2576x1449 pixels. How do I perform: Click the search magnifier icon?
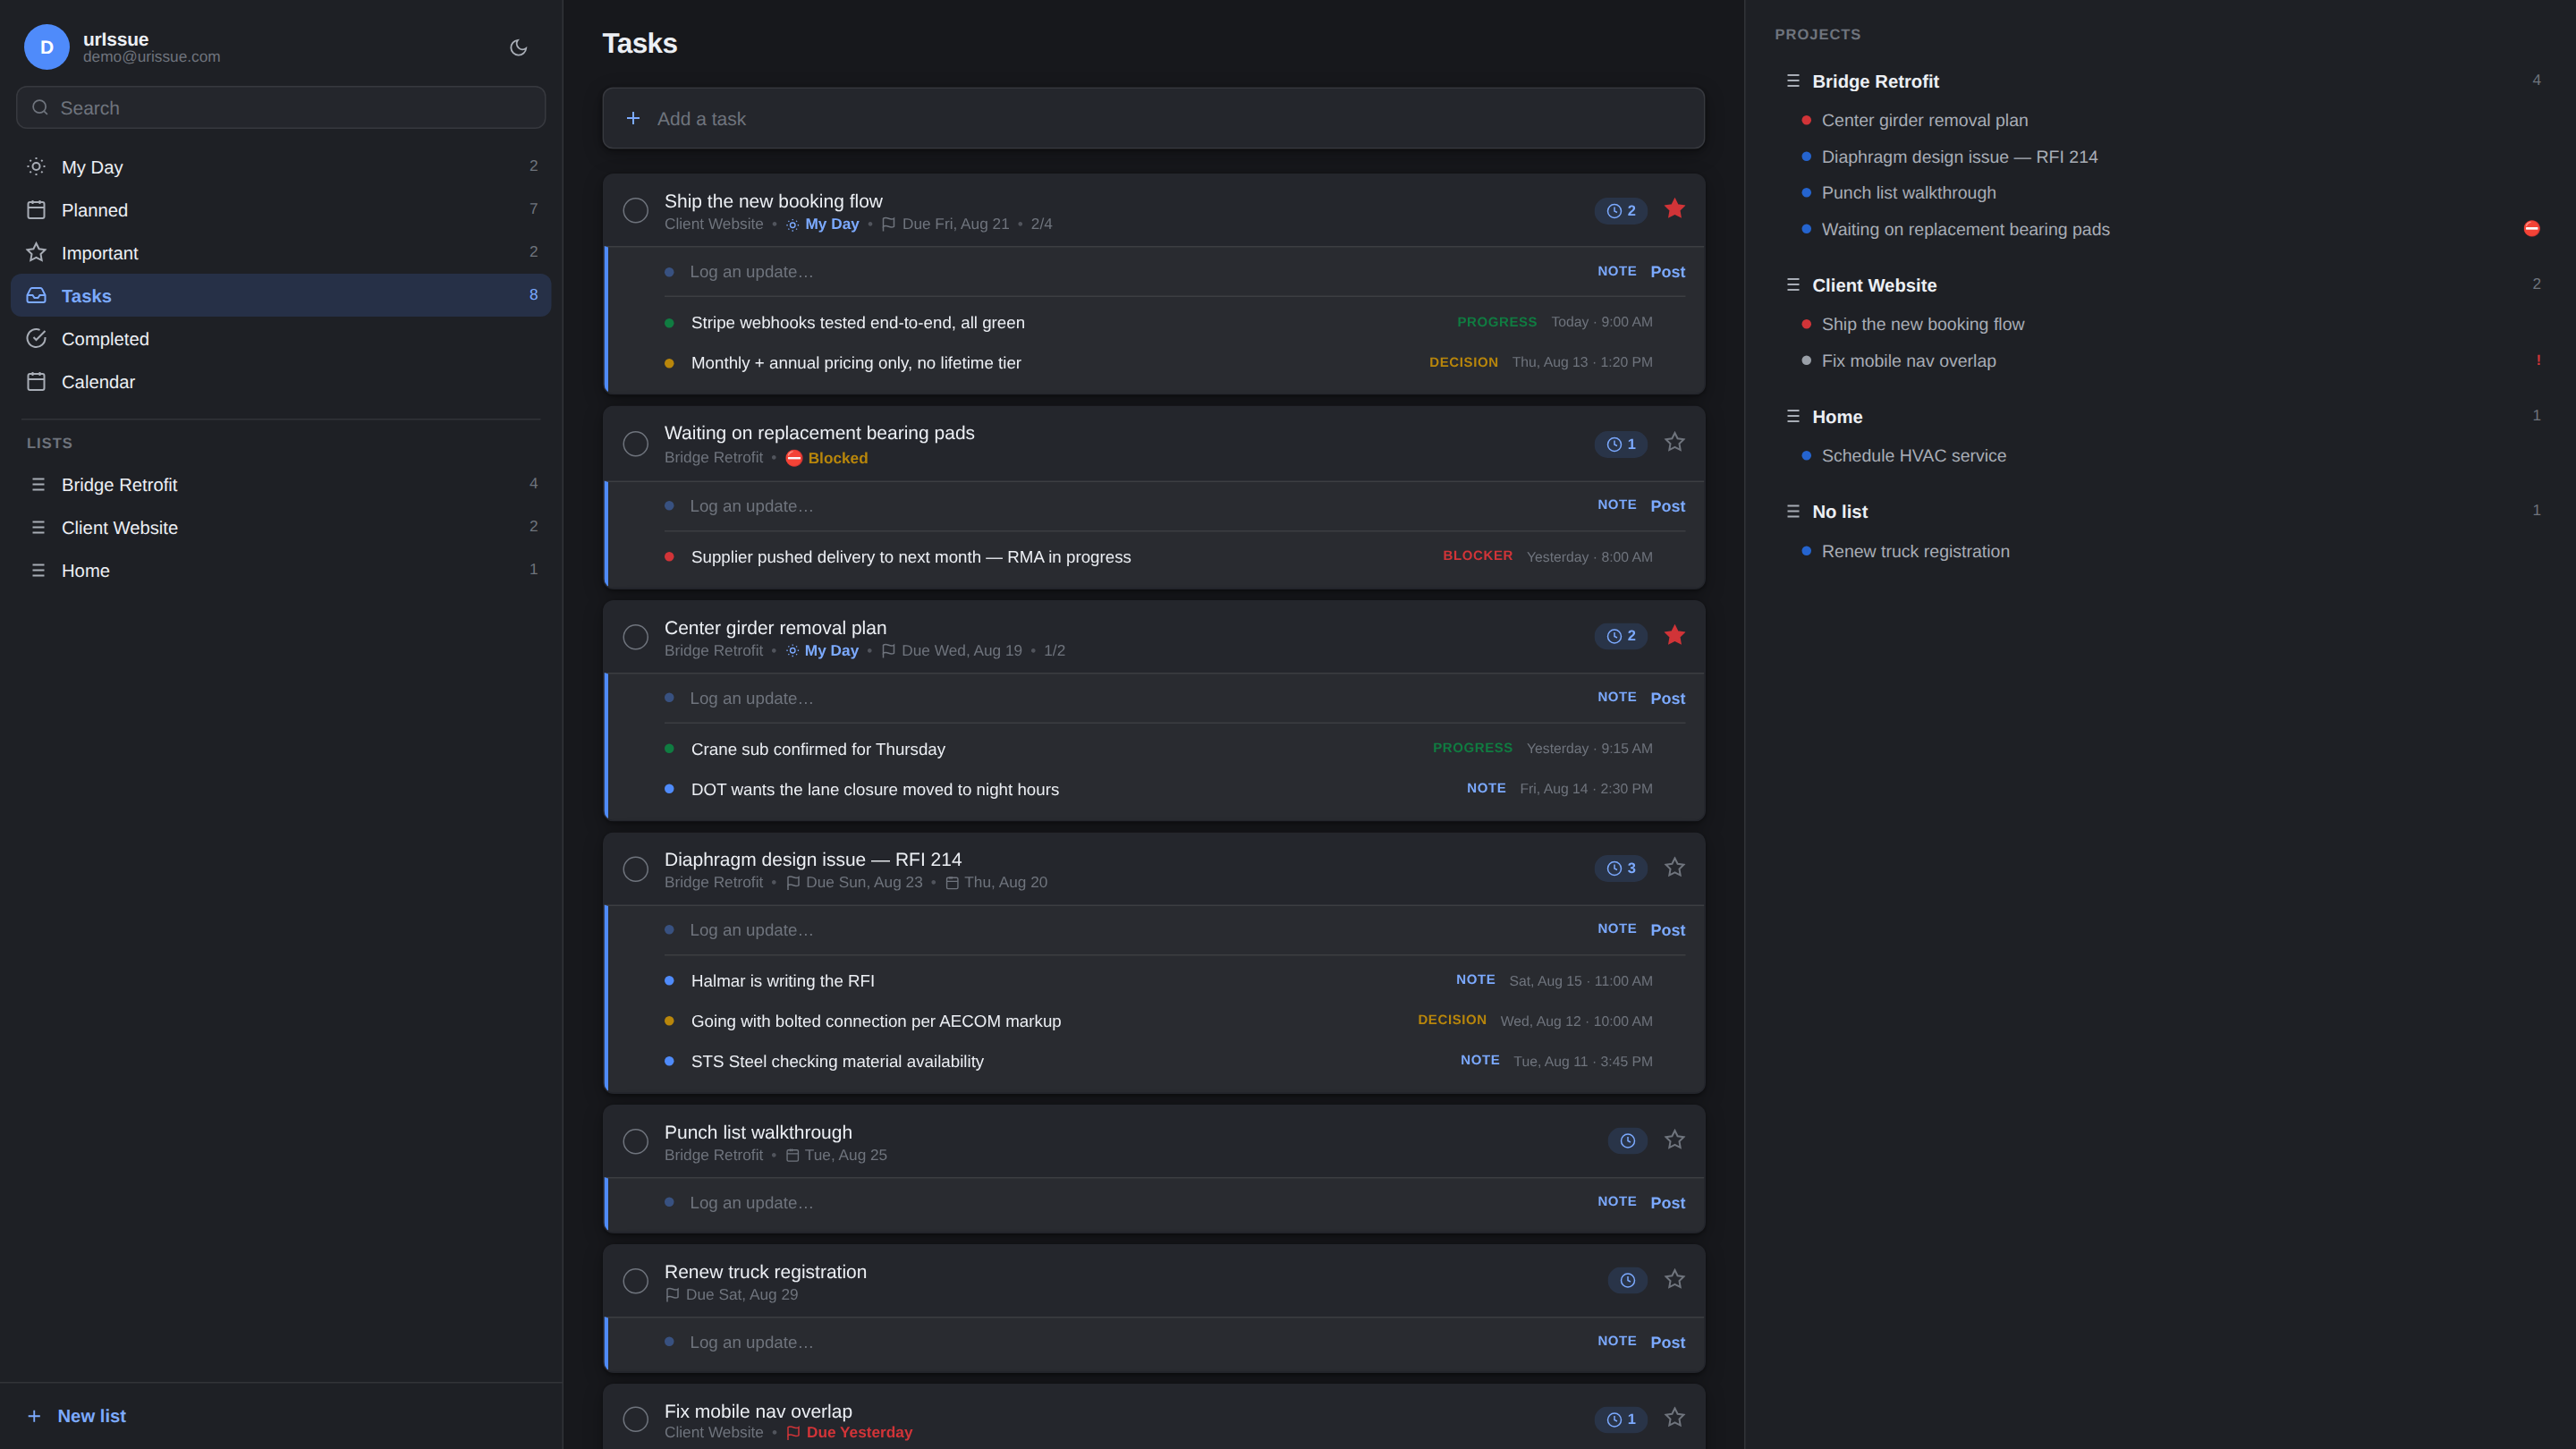40,107
